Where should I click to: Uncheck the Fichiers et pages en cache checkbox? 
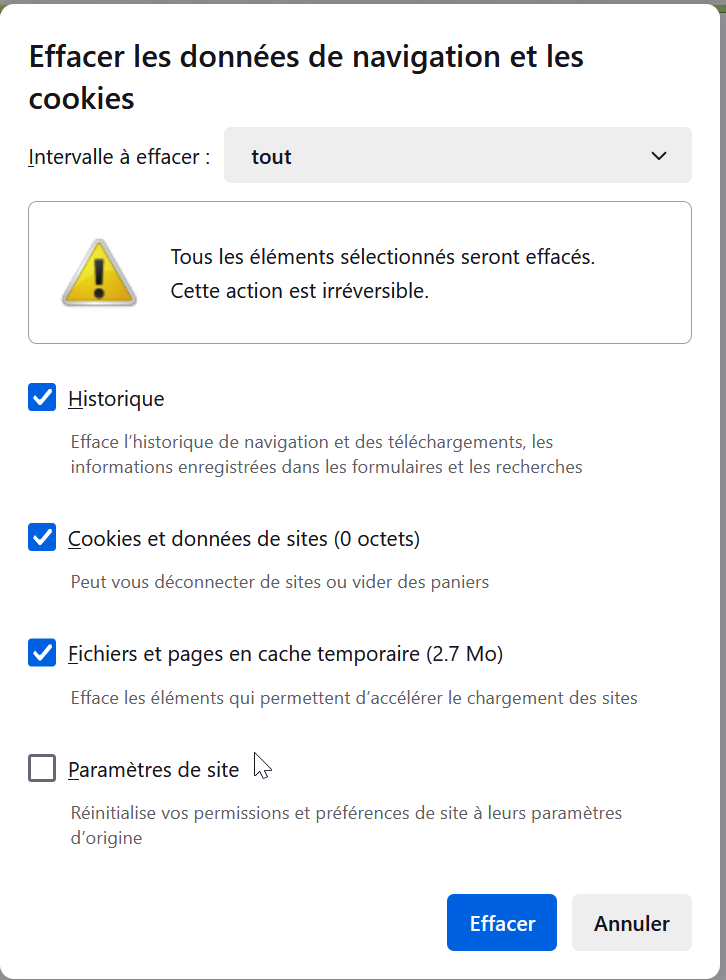pyautogui.click(x=42, y=652)
